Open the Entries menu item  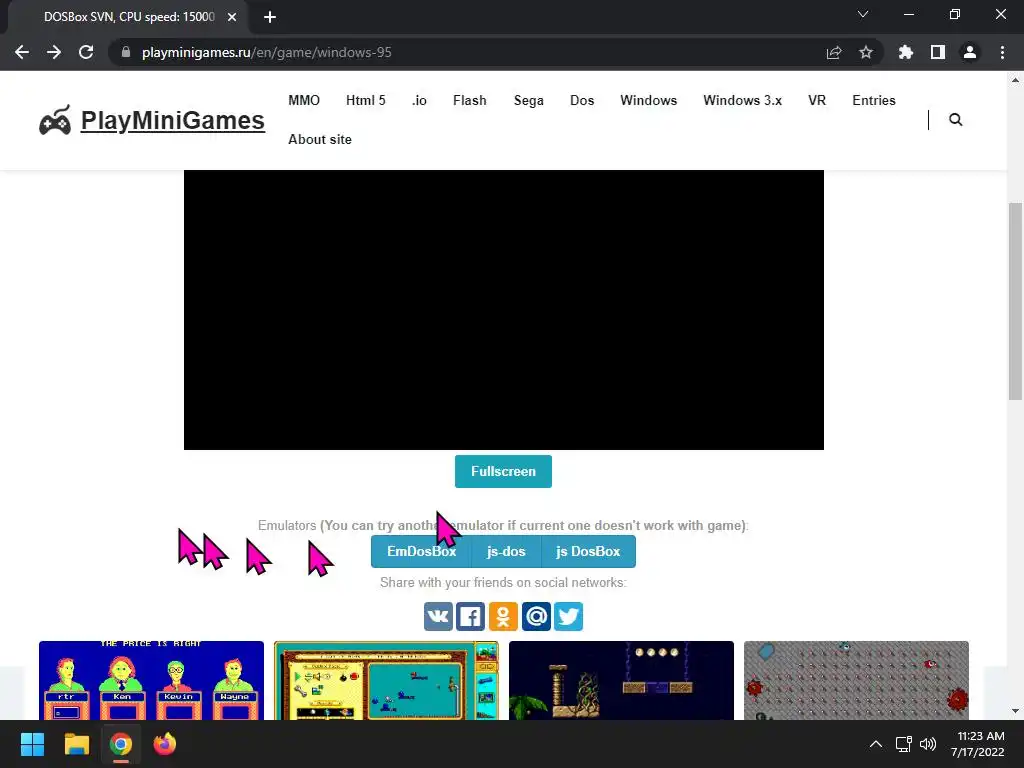(x=874, y=101)
